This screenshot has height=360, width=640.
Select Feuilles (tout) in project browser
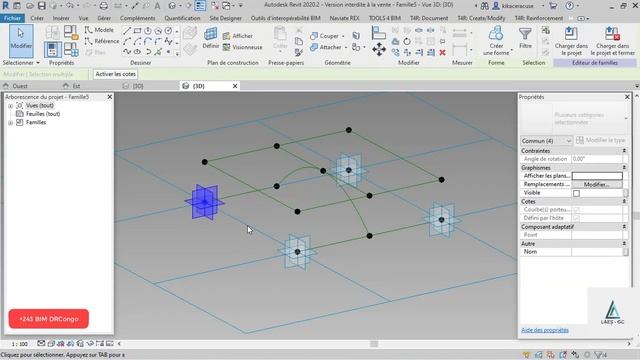pos(43,114)
